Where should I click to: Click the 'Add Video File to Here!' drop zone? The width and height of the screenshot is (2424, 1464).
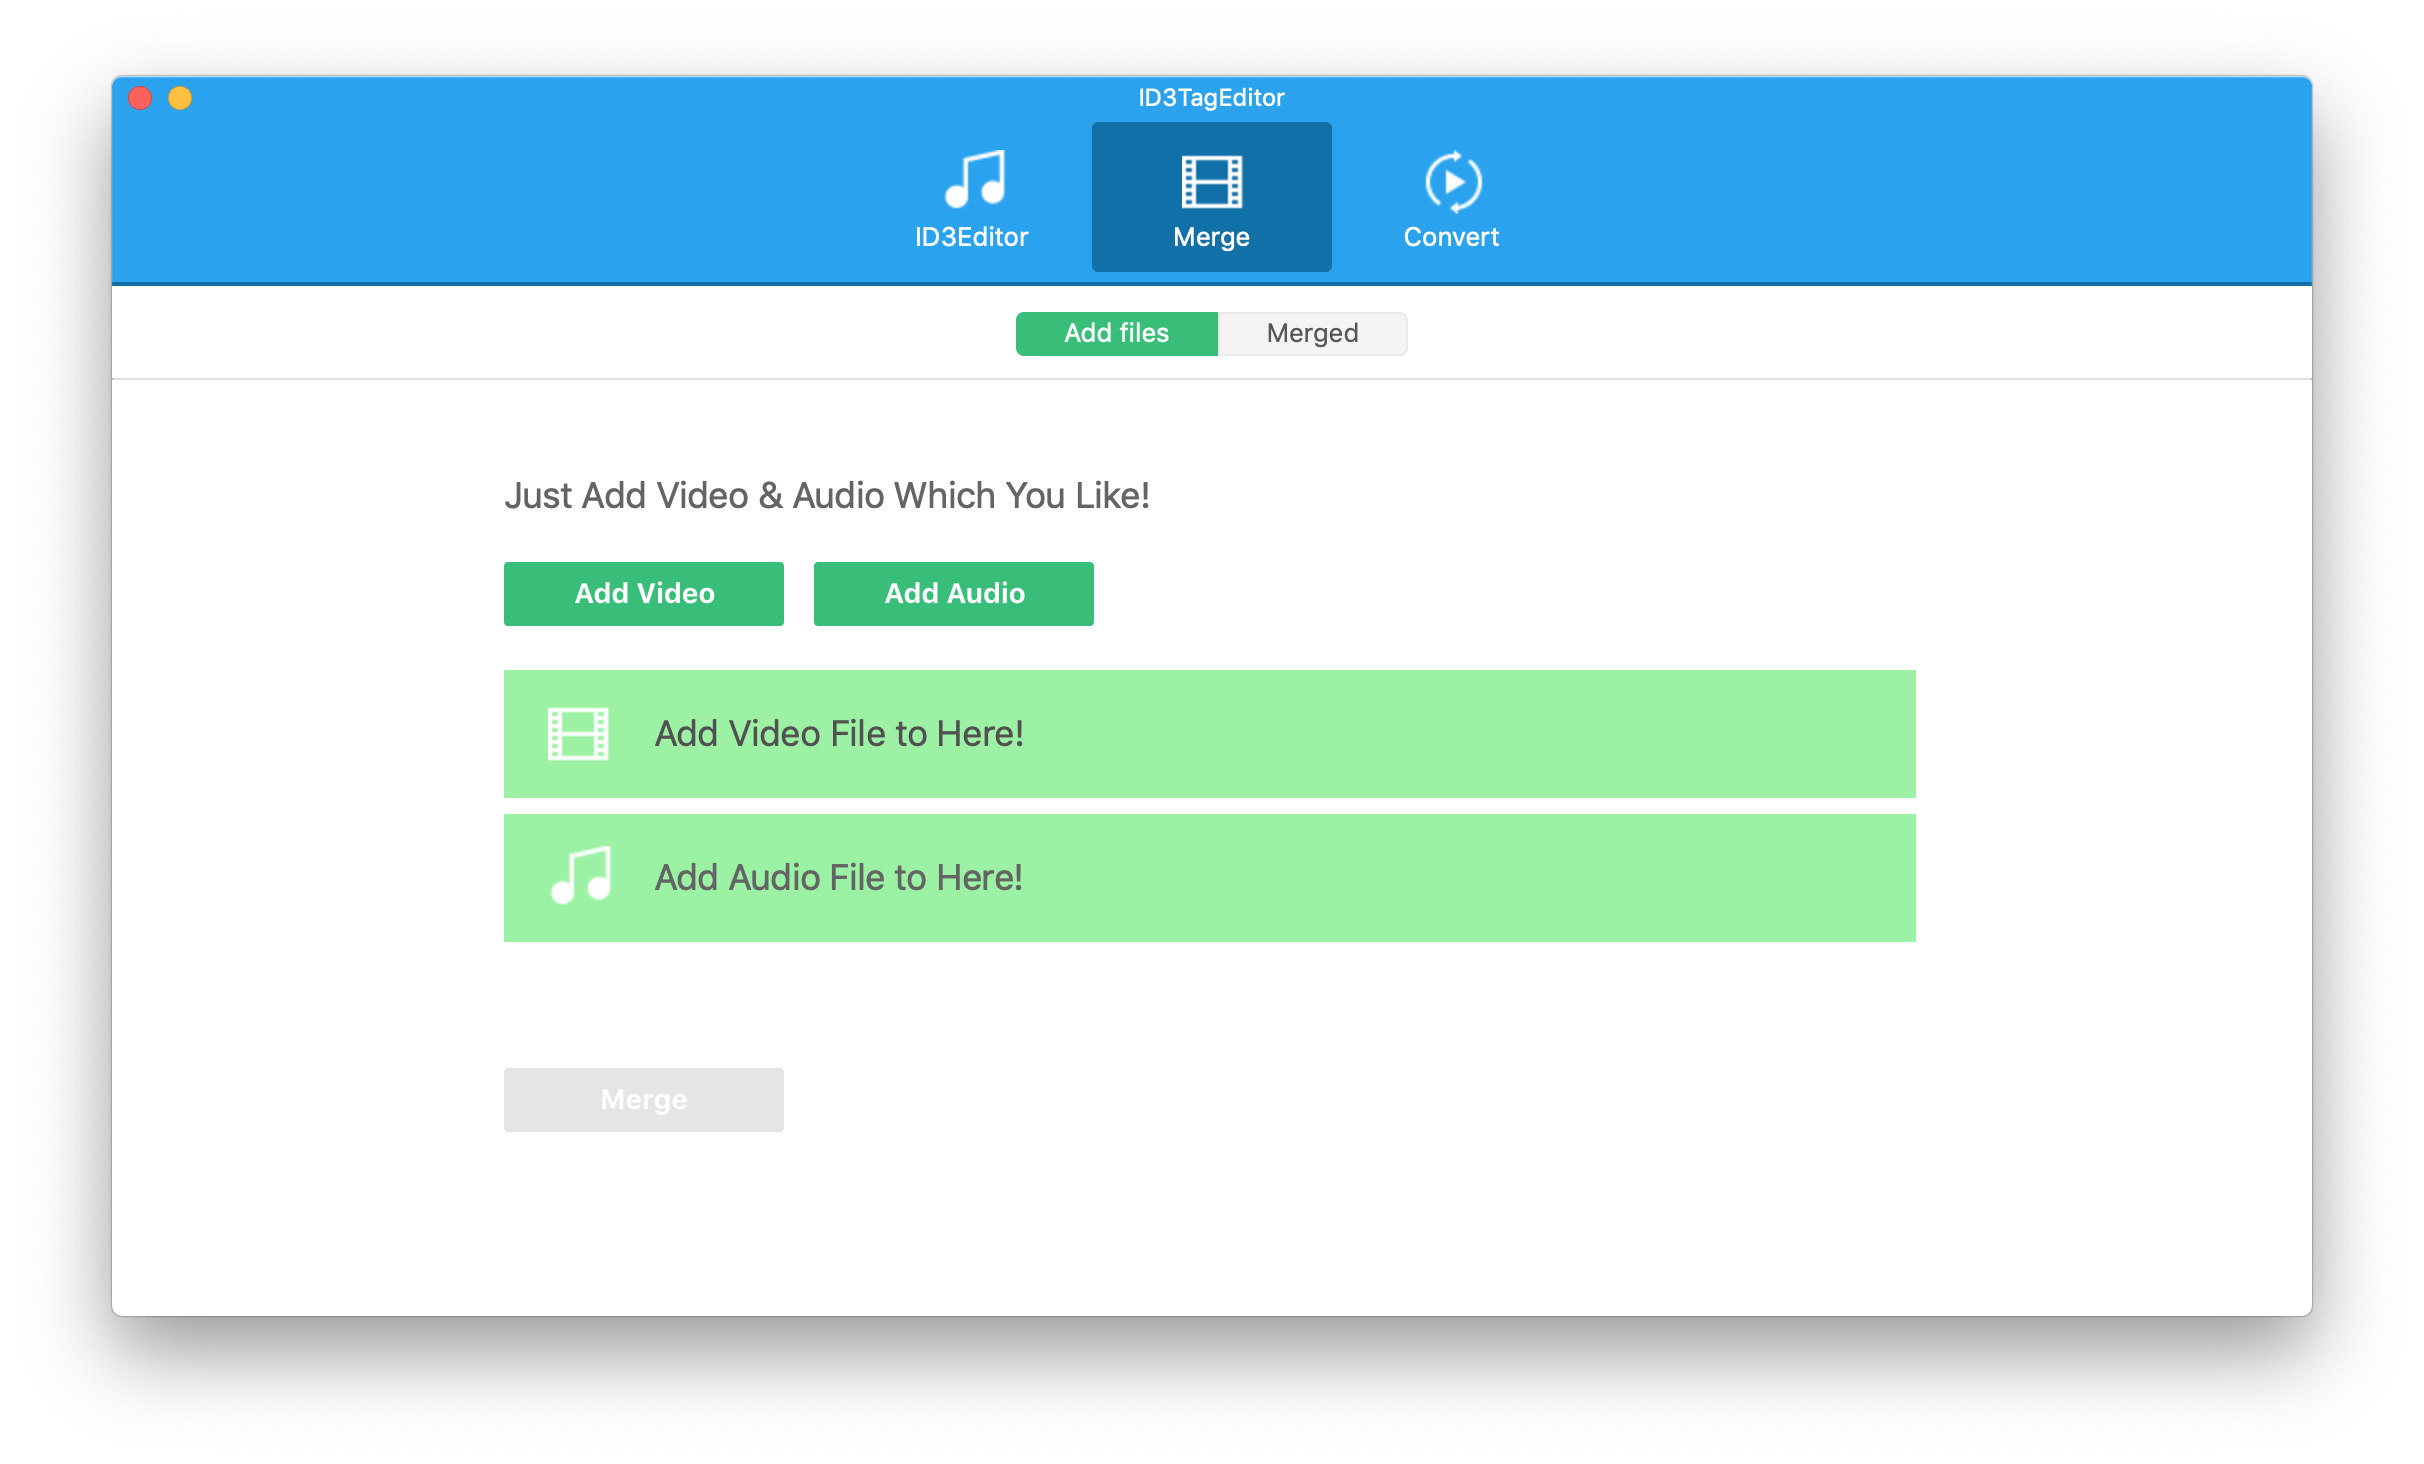pos(1210,734)
